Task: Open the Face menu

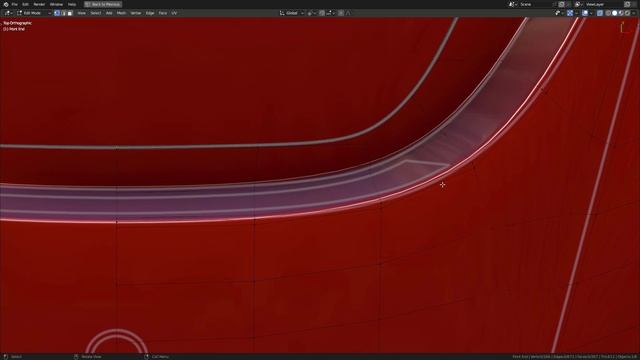Action: (x=163, y=13)
